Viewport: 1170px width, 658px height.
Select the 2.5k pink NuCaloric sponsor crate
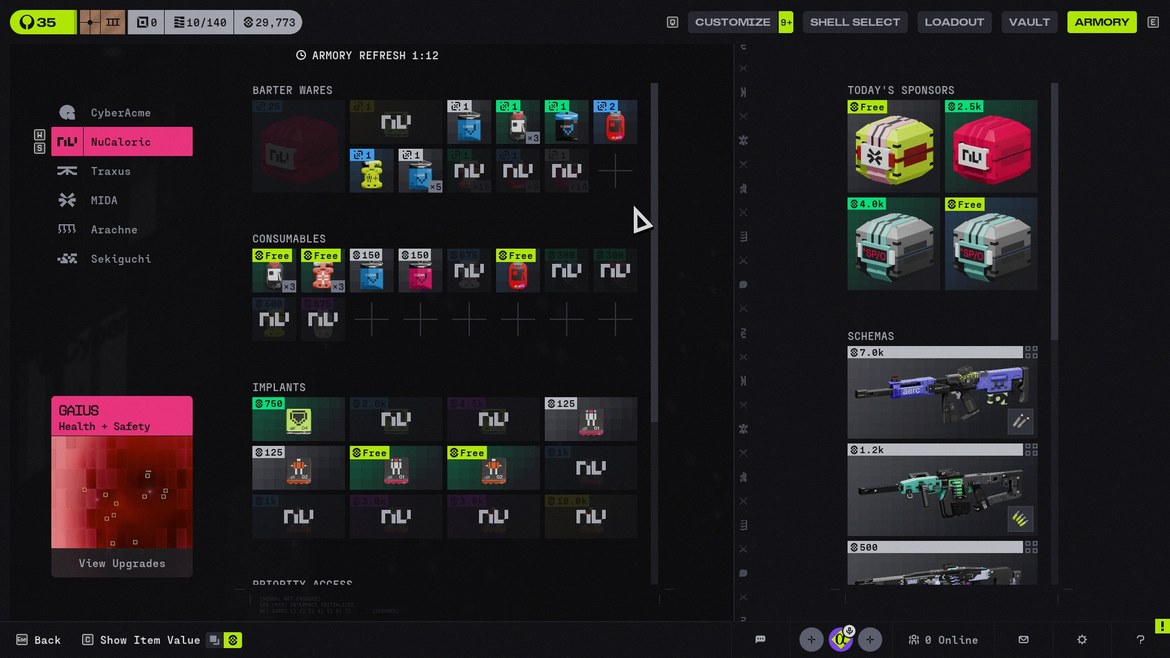pos(990,147)
